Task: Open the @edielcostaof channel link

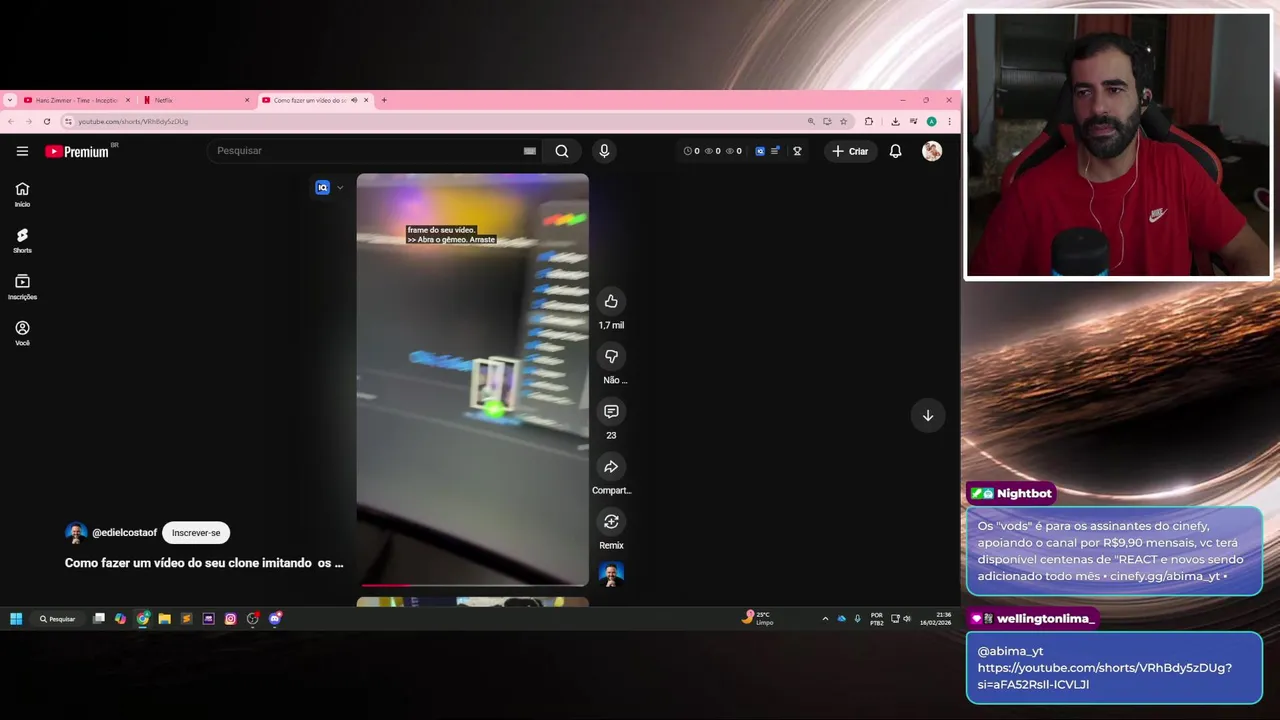Action: (x=124, y=533)
